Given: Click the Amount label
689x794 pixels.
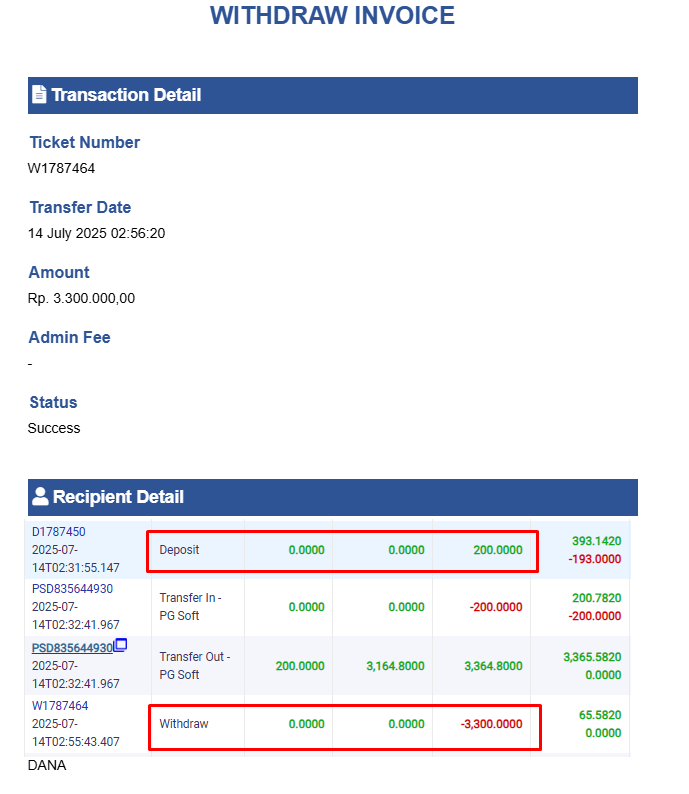Looking at the screenshot, I should (59, 272).
